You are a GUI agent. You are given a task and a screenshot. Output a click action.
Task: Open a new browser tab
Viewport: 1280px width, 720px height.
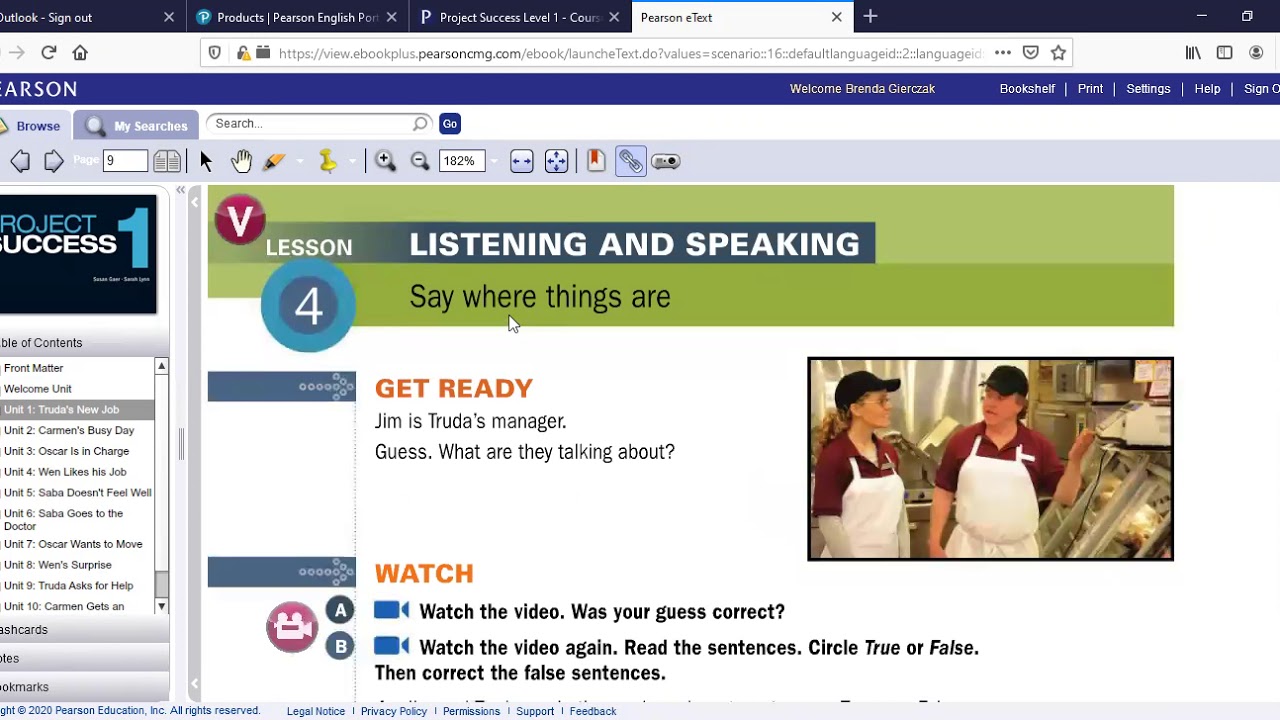(870, 16)
